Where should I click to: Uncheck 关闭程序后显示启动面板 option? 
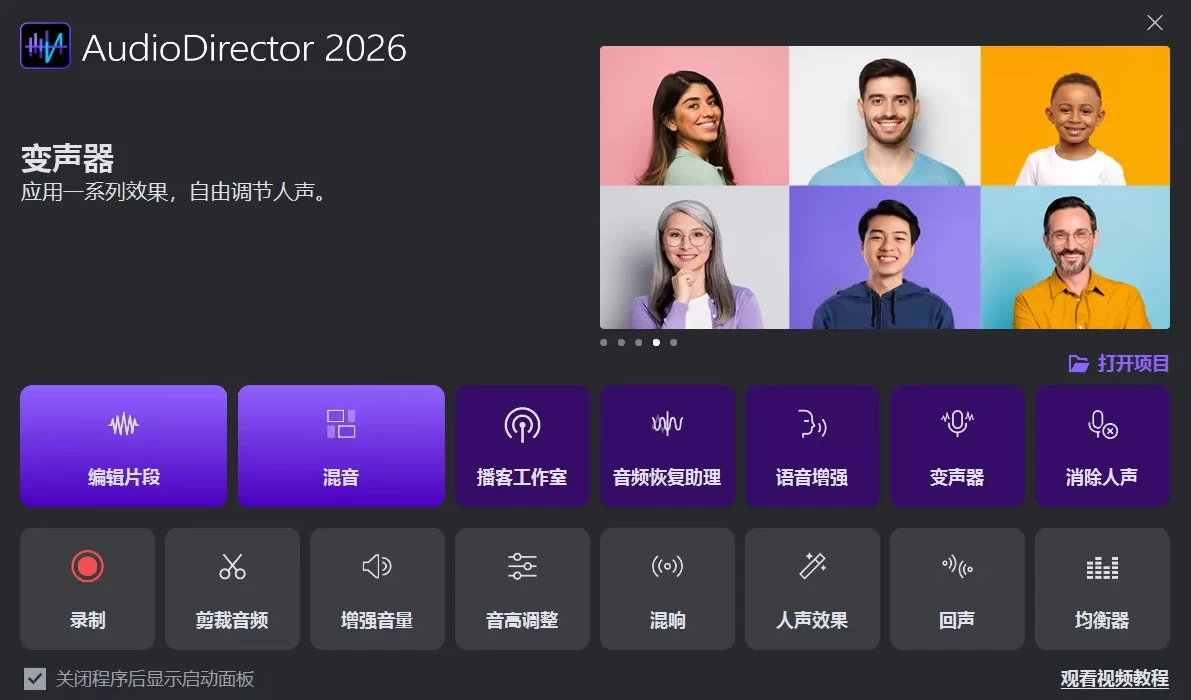tap(34, 679)
